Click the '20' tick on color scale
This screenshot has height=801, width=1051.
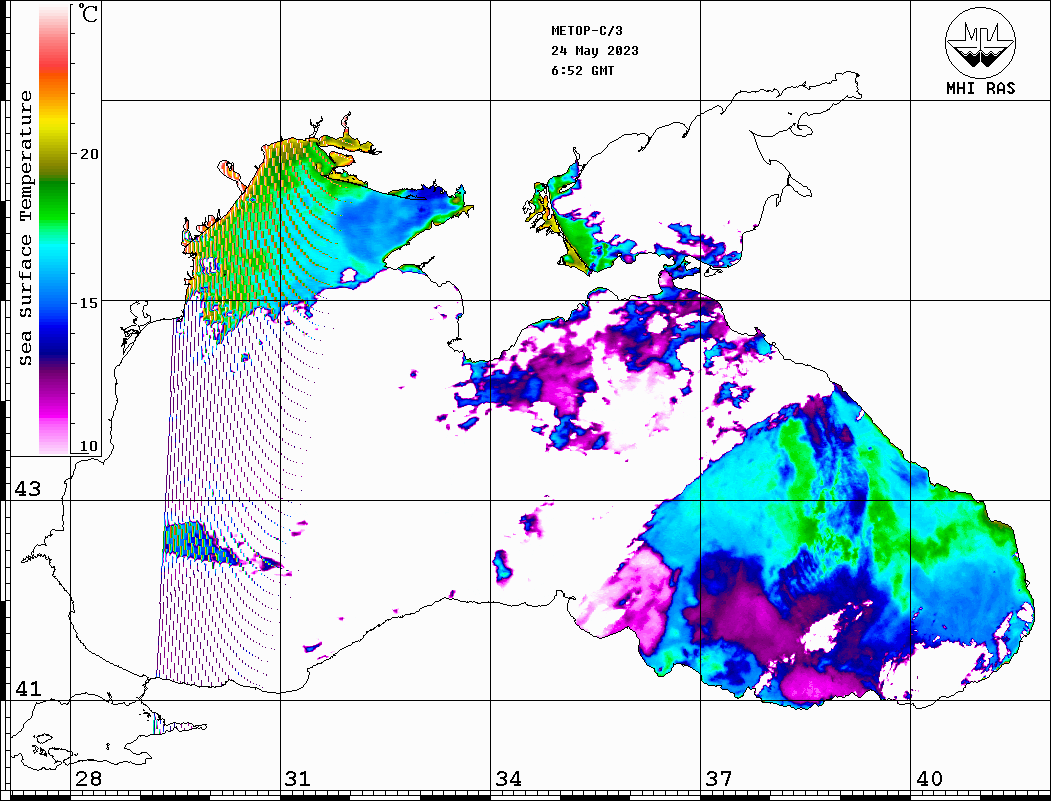click(x=89, y=154)
